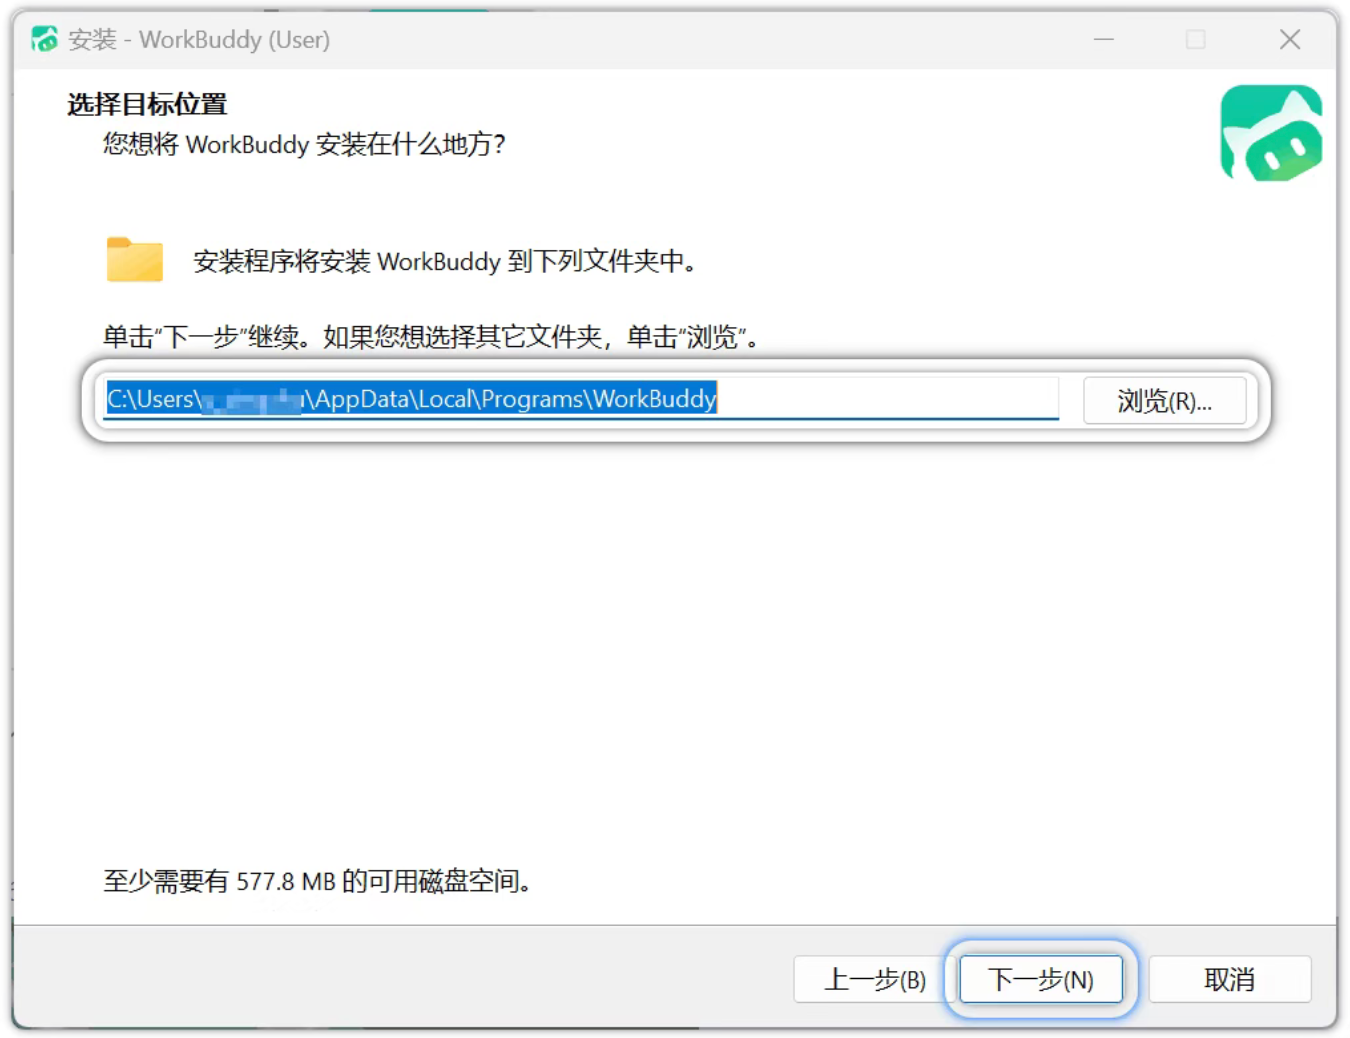Continue with 下一步(N)
Screen dimensions: 1350x1038
click(1040, 979)
